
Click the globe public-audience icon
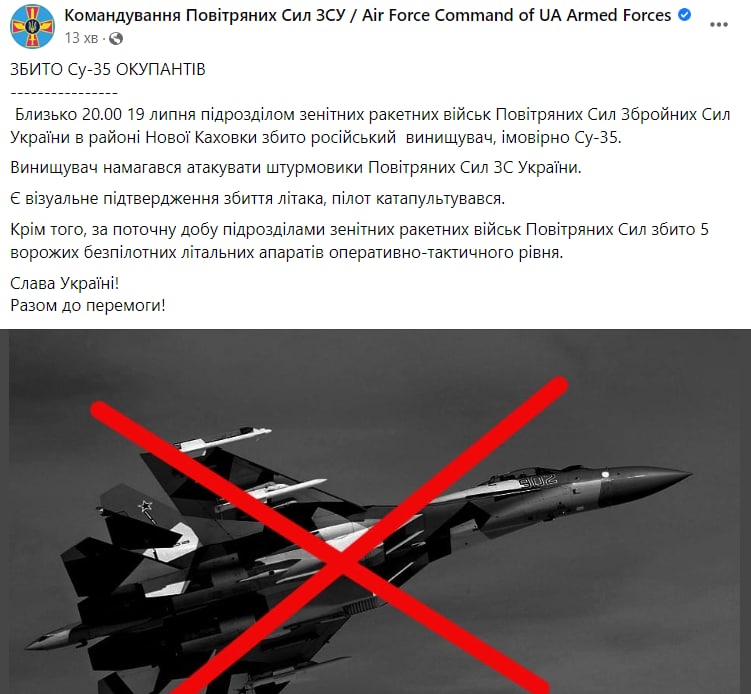(x=116, y=38)
